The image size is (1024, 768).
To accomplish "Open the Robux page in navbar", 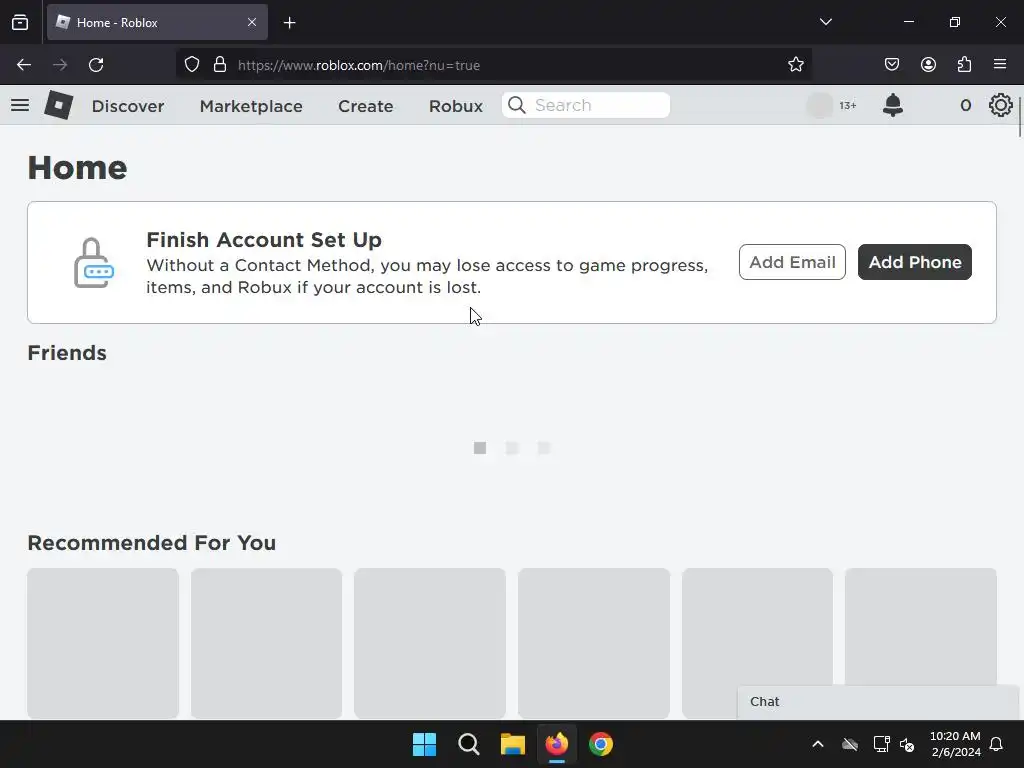I will click(x=456, y=106).
